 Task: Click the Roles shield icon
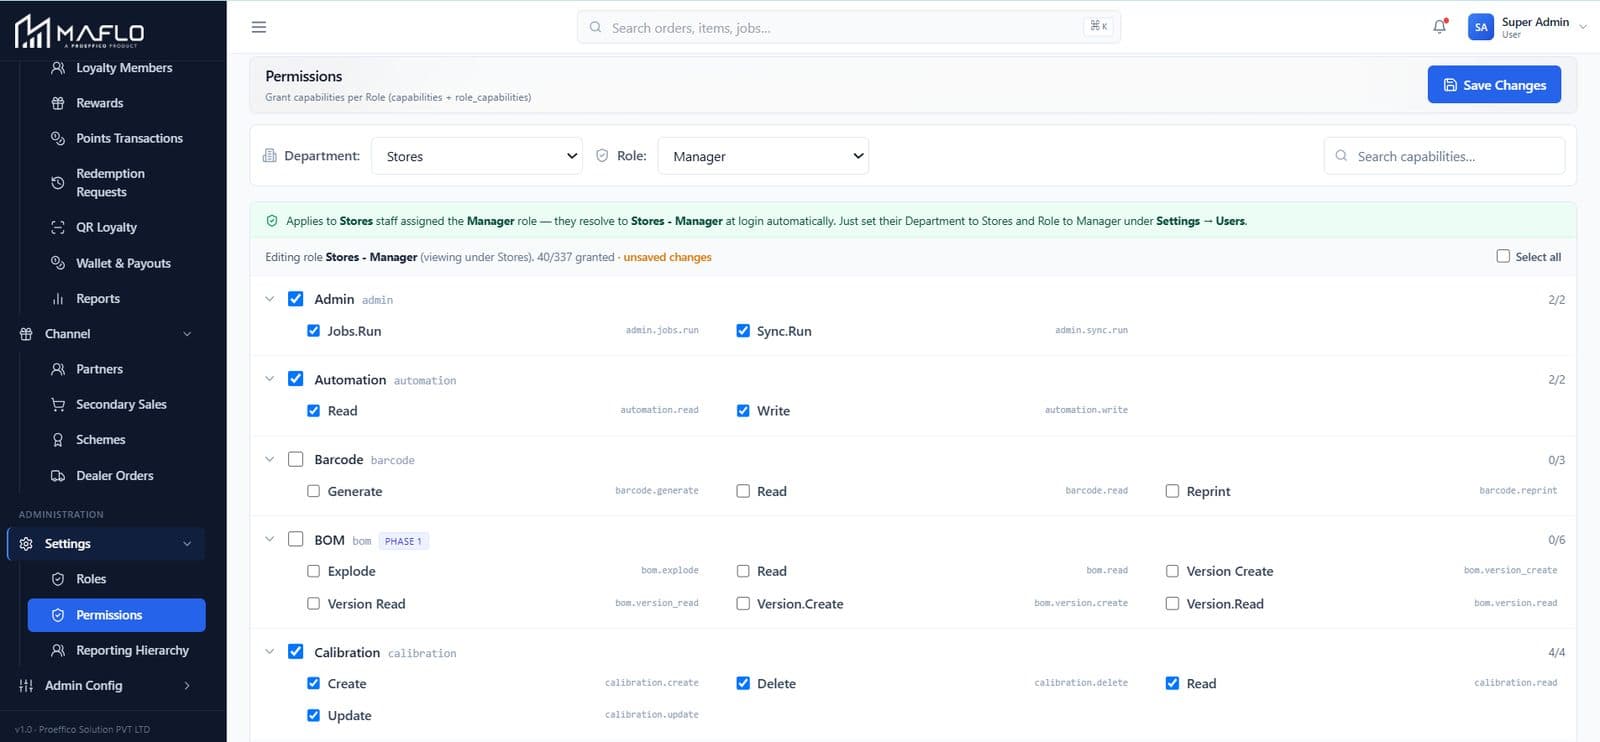(x=58, y=579)
